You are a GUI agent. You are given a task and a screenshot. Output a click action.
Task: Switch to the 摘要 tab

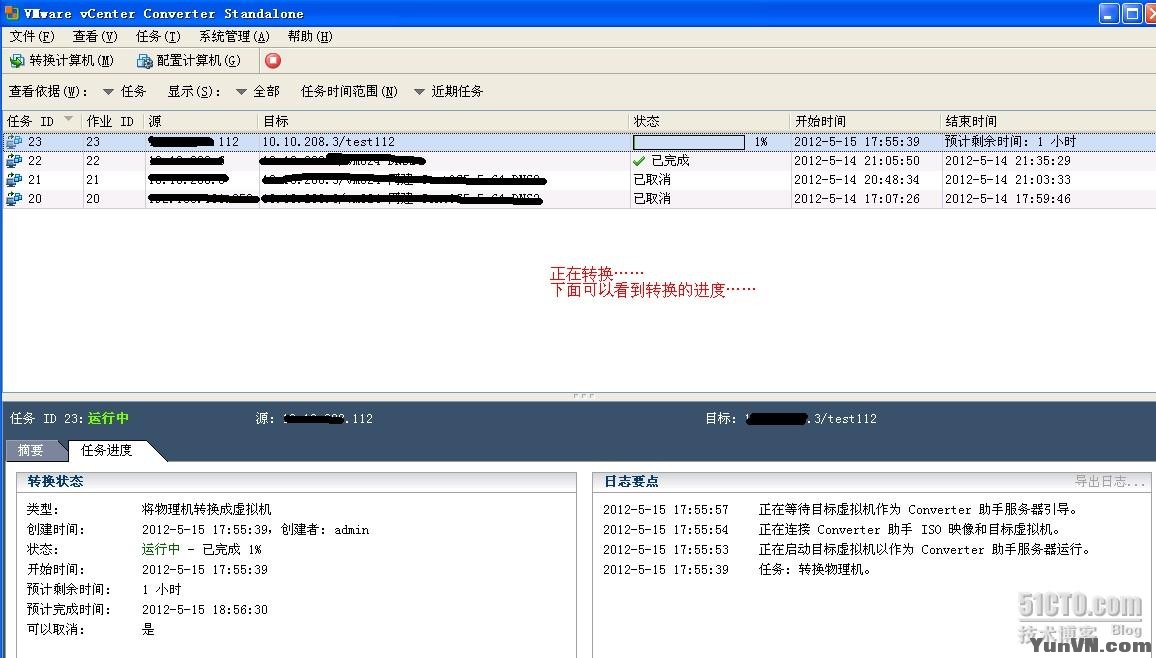[x=31, y=450]
